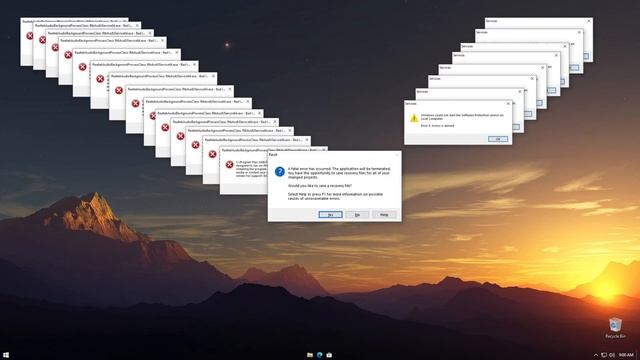
Task: Click the volume speaker icon in tray
Action: [x=612, y=355]
